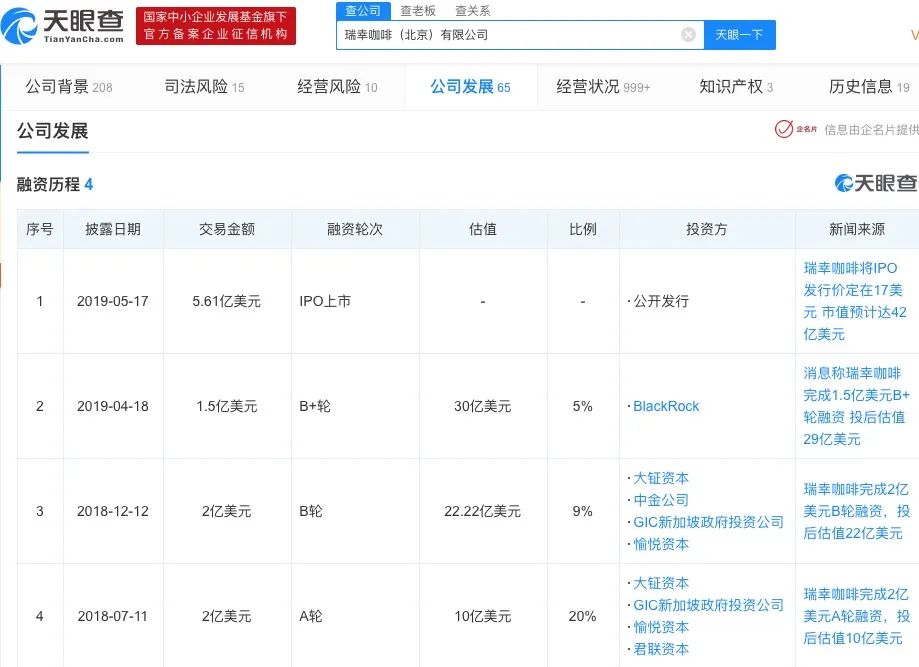
Task: Open the 公司发展 tab
Action: 470,87
